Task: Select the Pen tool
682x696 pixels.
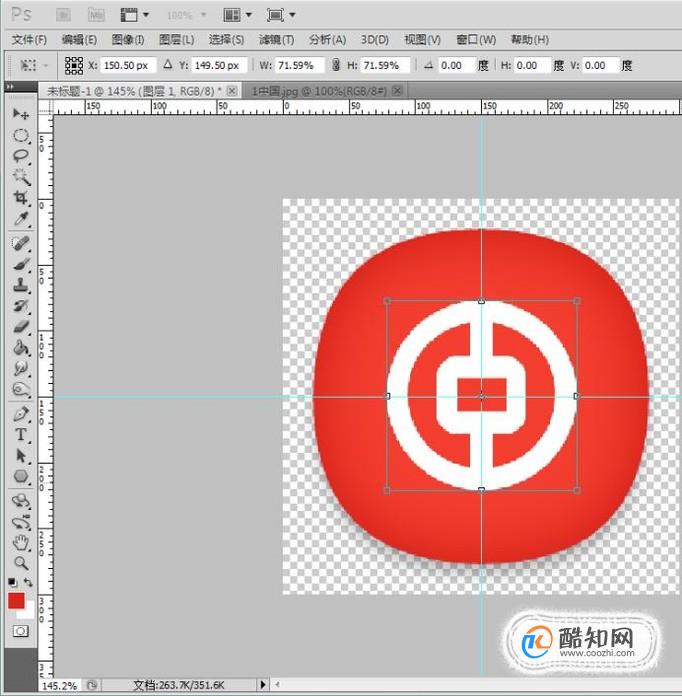Action: coord(20,414)
